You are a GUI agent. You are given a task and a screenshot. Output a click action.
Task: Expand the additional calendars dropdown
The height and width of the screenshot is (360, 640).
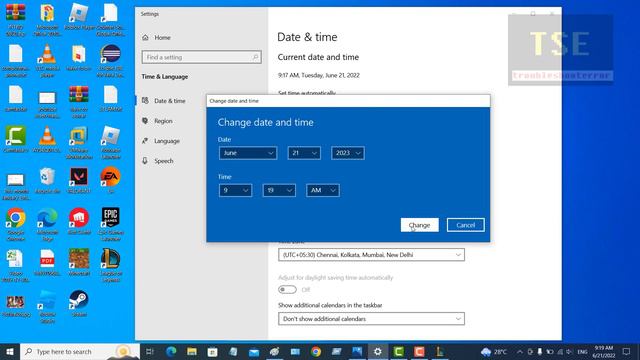tap(371, 319)
